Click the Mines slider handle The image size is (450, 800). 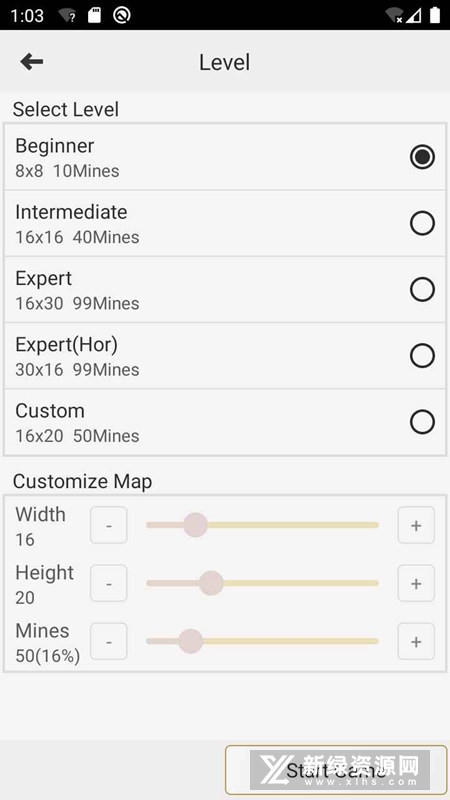pos(191,641)
